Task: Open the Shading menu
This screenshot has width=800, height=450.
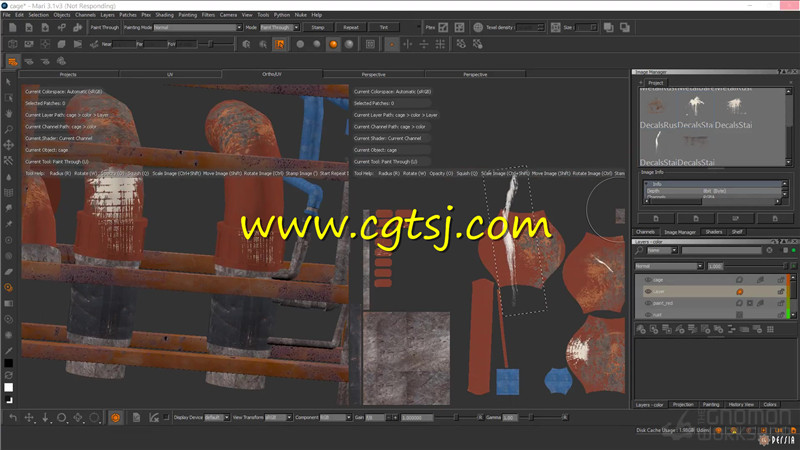Action: 164,15
